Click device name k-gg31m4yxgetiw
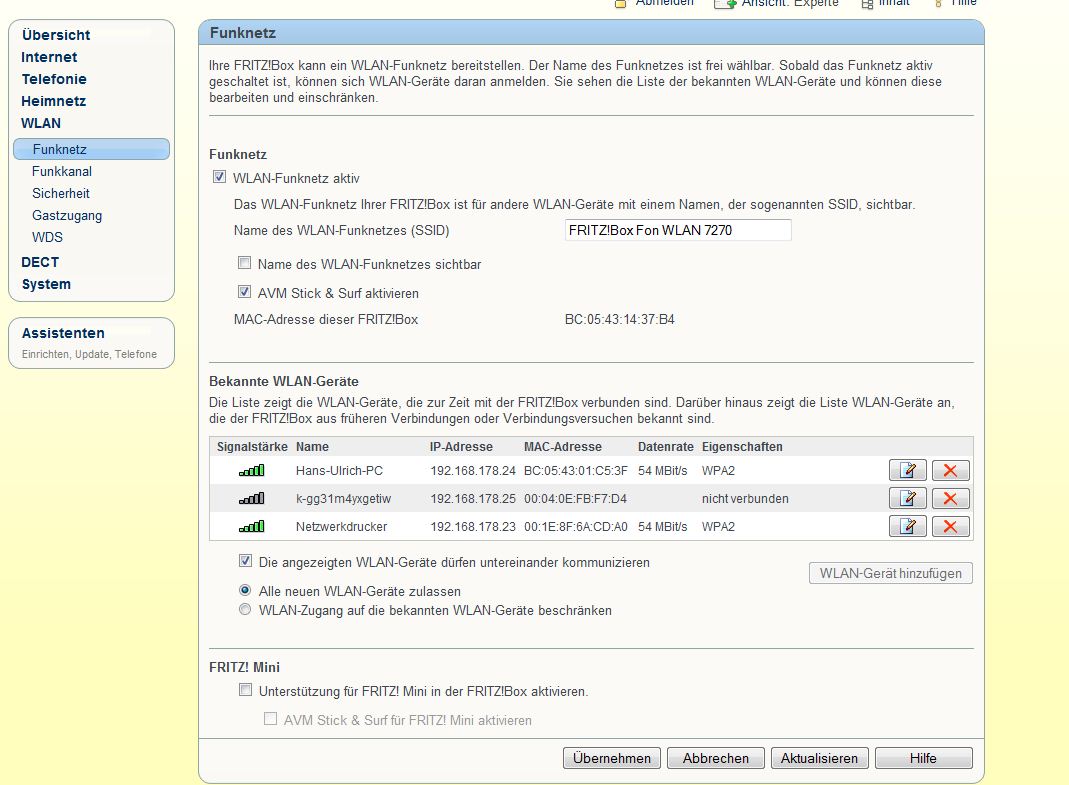This screenshot has height=785, width=1069. 344,499
